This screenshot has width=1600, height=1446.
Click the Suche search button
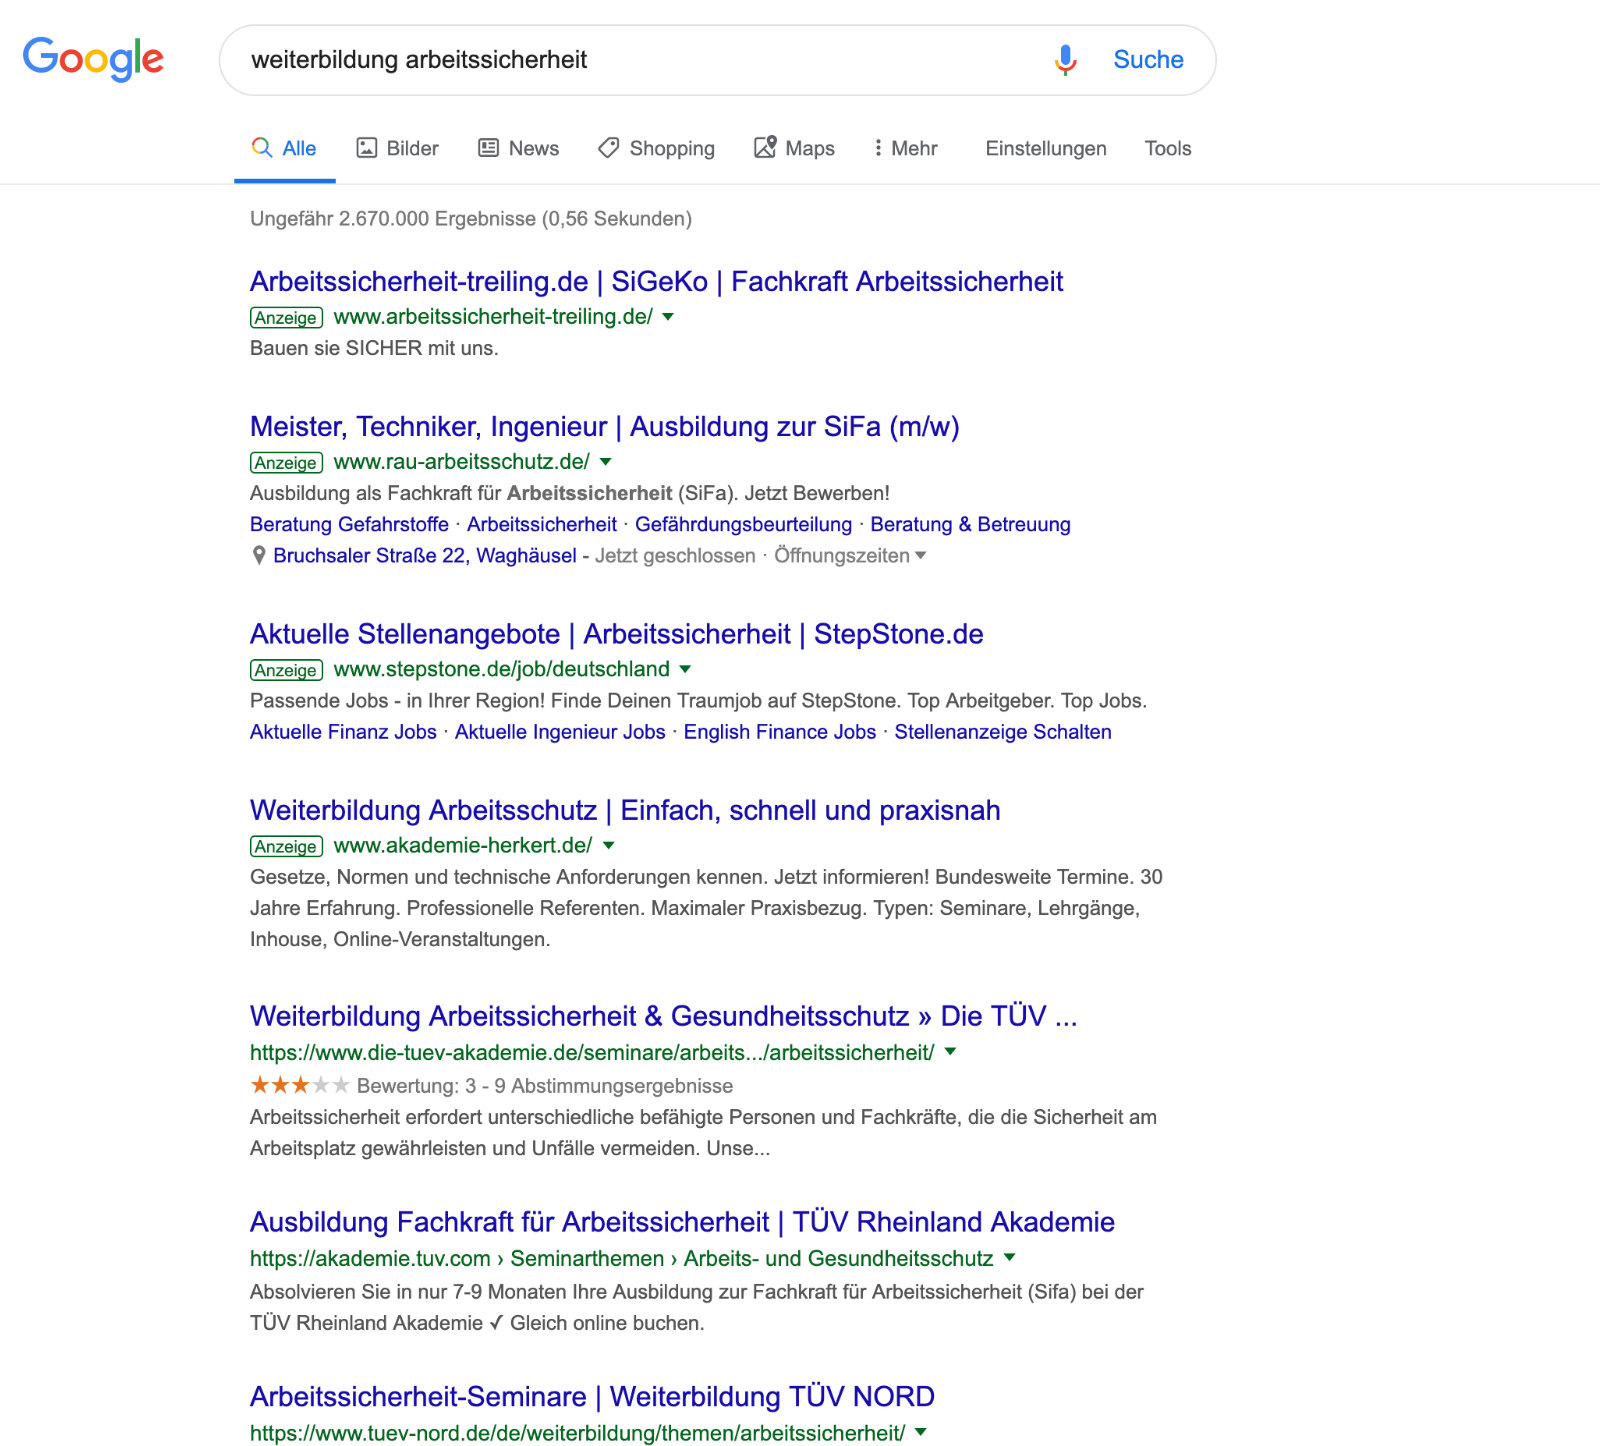tap(1148, 60)
